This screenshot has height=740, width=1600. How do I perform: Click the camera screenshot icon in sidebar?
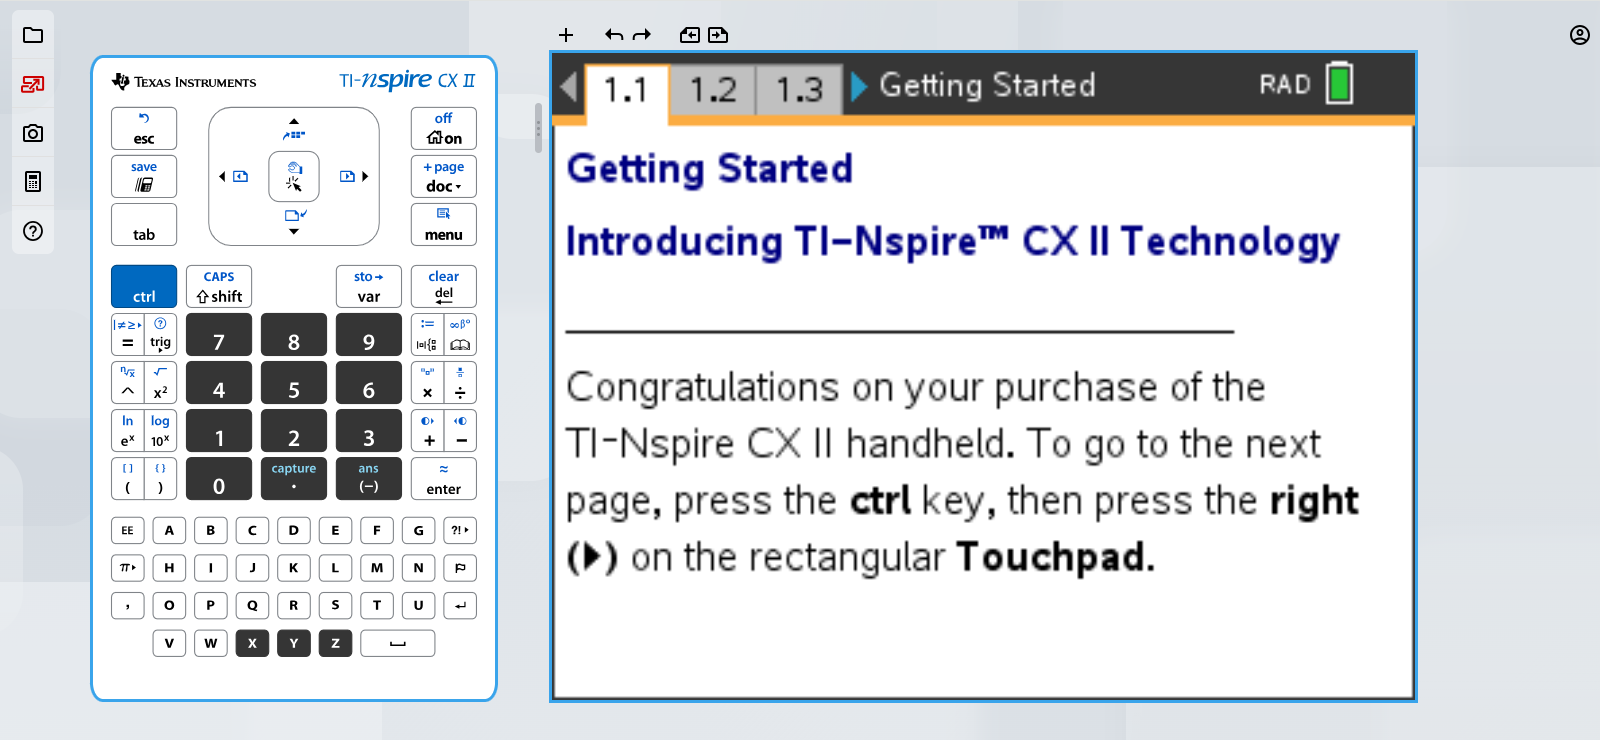[x=33, y=133]
